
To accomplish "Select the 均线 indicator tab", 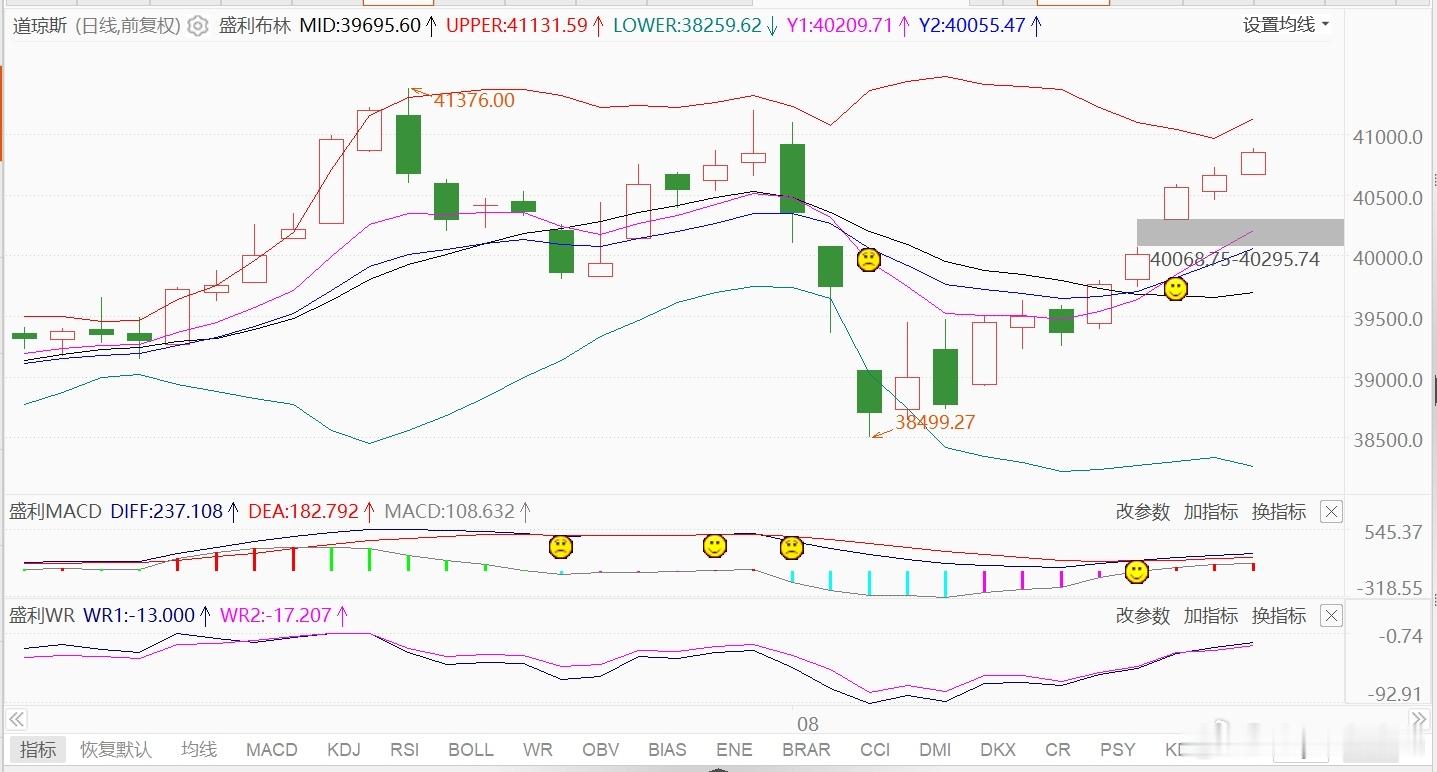I will 199,749.
